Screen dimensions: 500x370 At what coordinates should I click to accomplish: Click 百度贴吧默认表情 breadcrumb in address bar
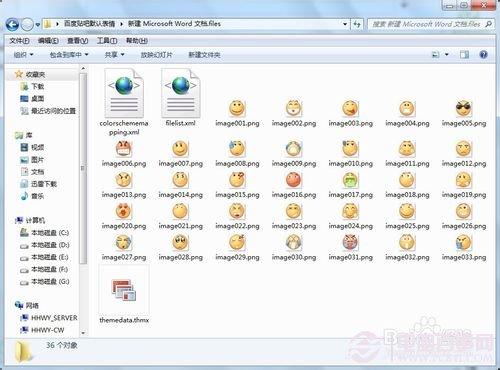click(x=89, y=24)
